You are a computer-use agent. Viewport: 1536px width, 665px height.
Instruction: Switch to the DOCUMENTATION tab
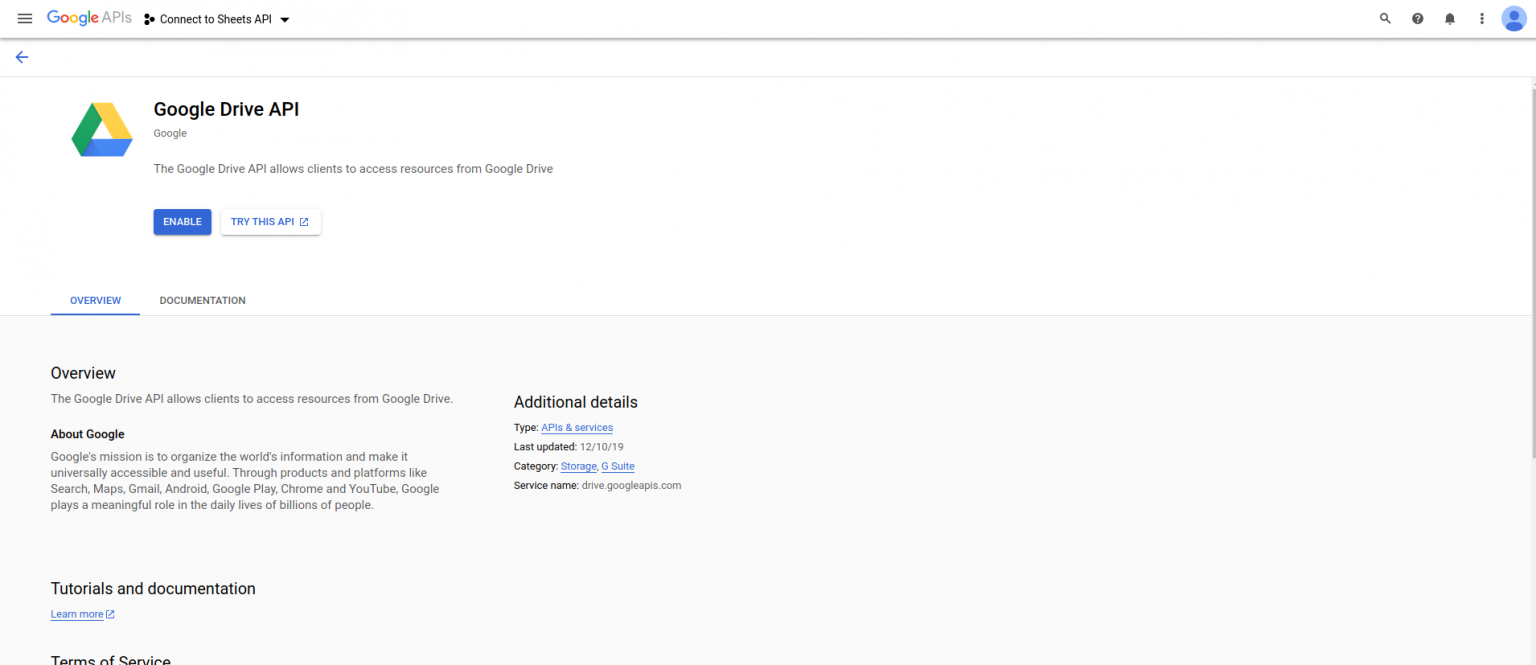(202, 300)
